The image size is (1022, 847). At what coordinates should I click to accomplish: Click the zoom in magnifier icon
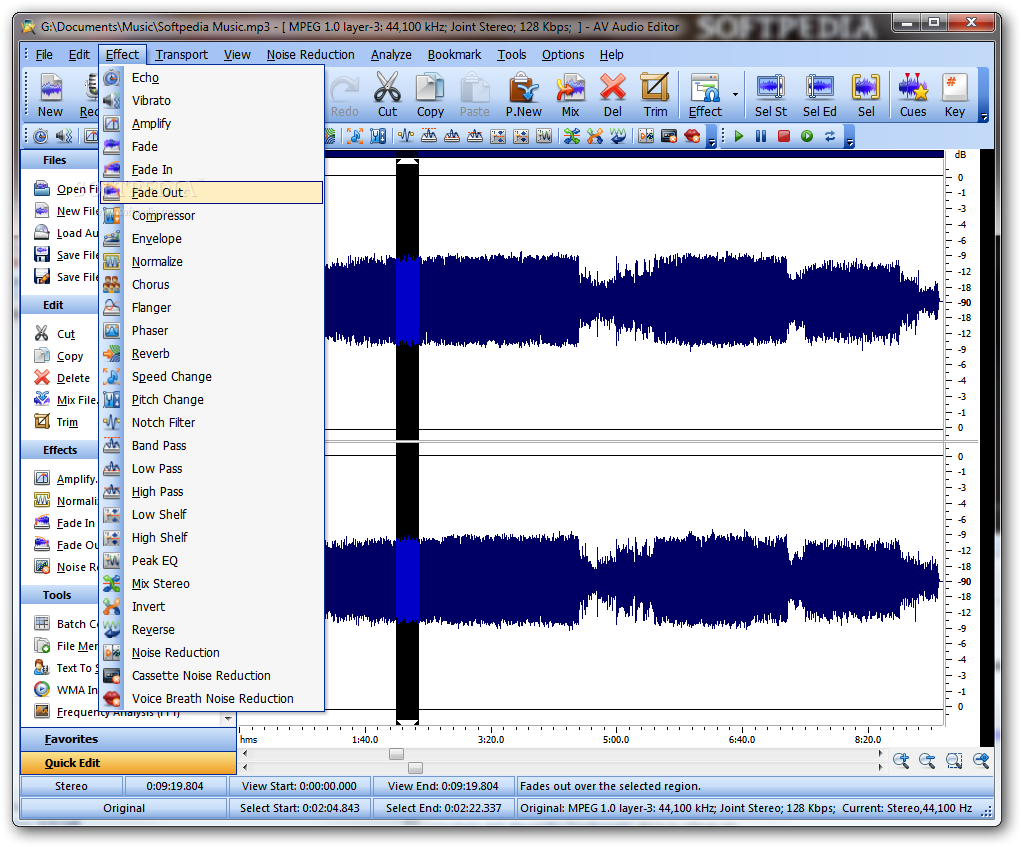coord(901,760)
